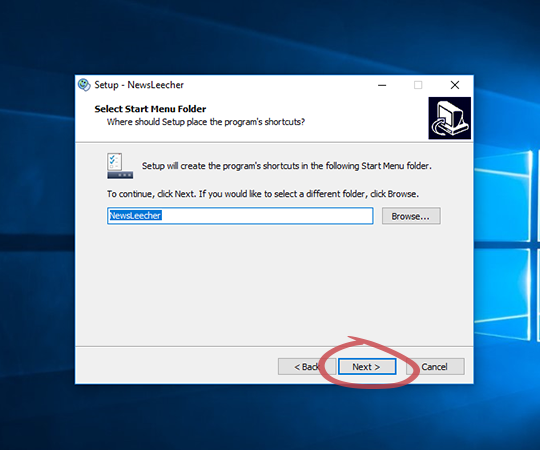Cancel the NewsLeecher installation

coord(435,367)
